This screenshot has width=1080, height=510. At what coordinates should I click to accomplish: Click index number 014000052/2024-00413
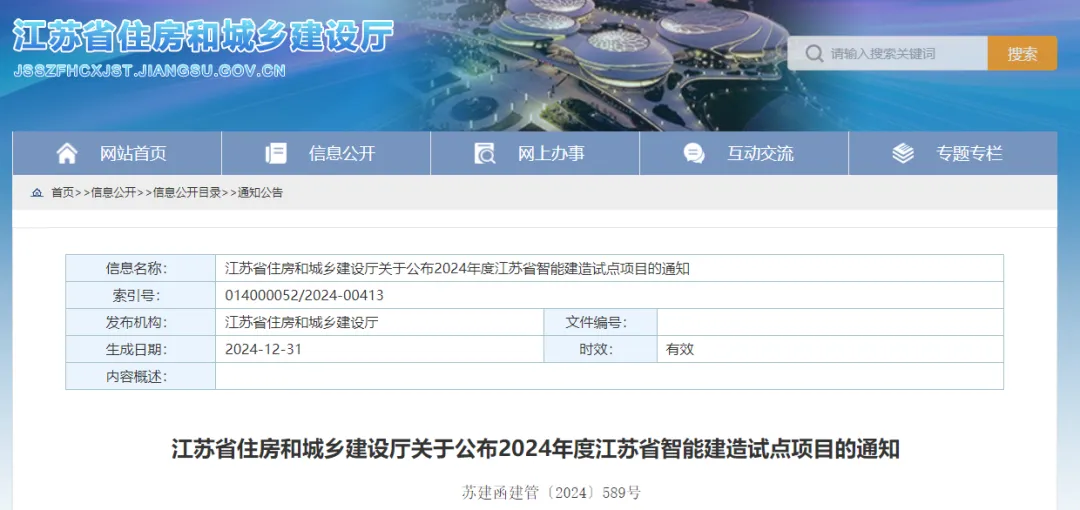pyautogui.click(x=304, y=296)
